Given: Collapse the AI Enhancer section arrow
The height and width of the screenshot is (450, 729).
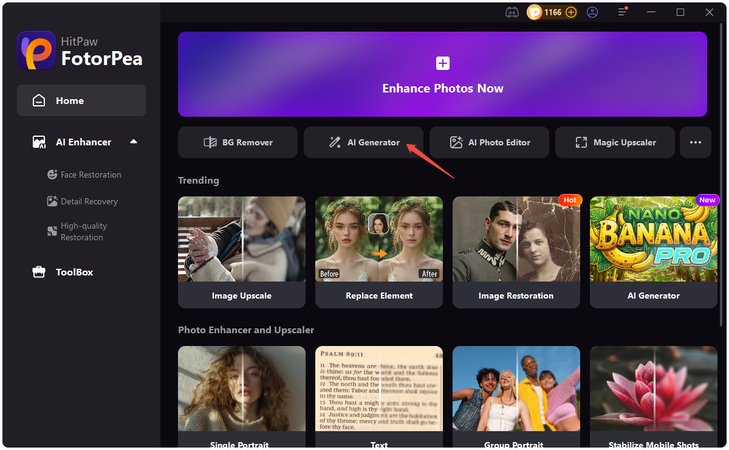Looking at the screenshot, I should (134, 141).
